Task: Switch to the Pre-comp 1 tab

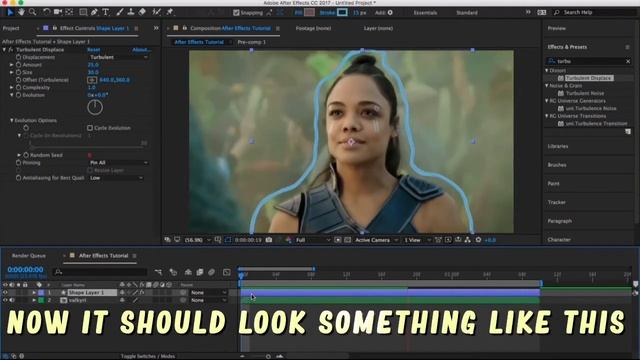Action: tap(251, 42)
